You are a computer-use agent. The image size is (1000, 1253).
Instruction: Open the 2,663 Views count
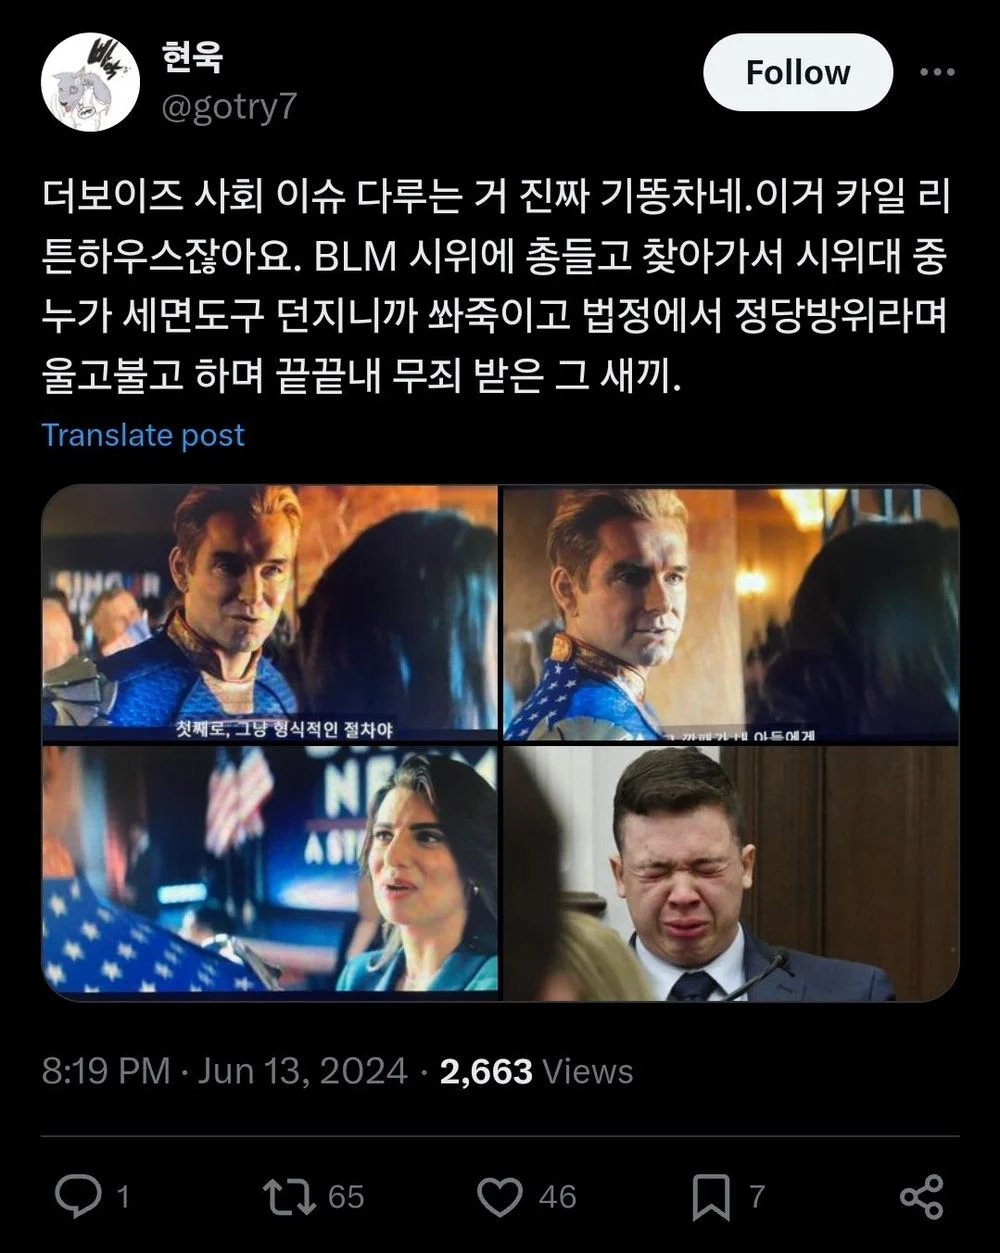[536, 1072]
